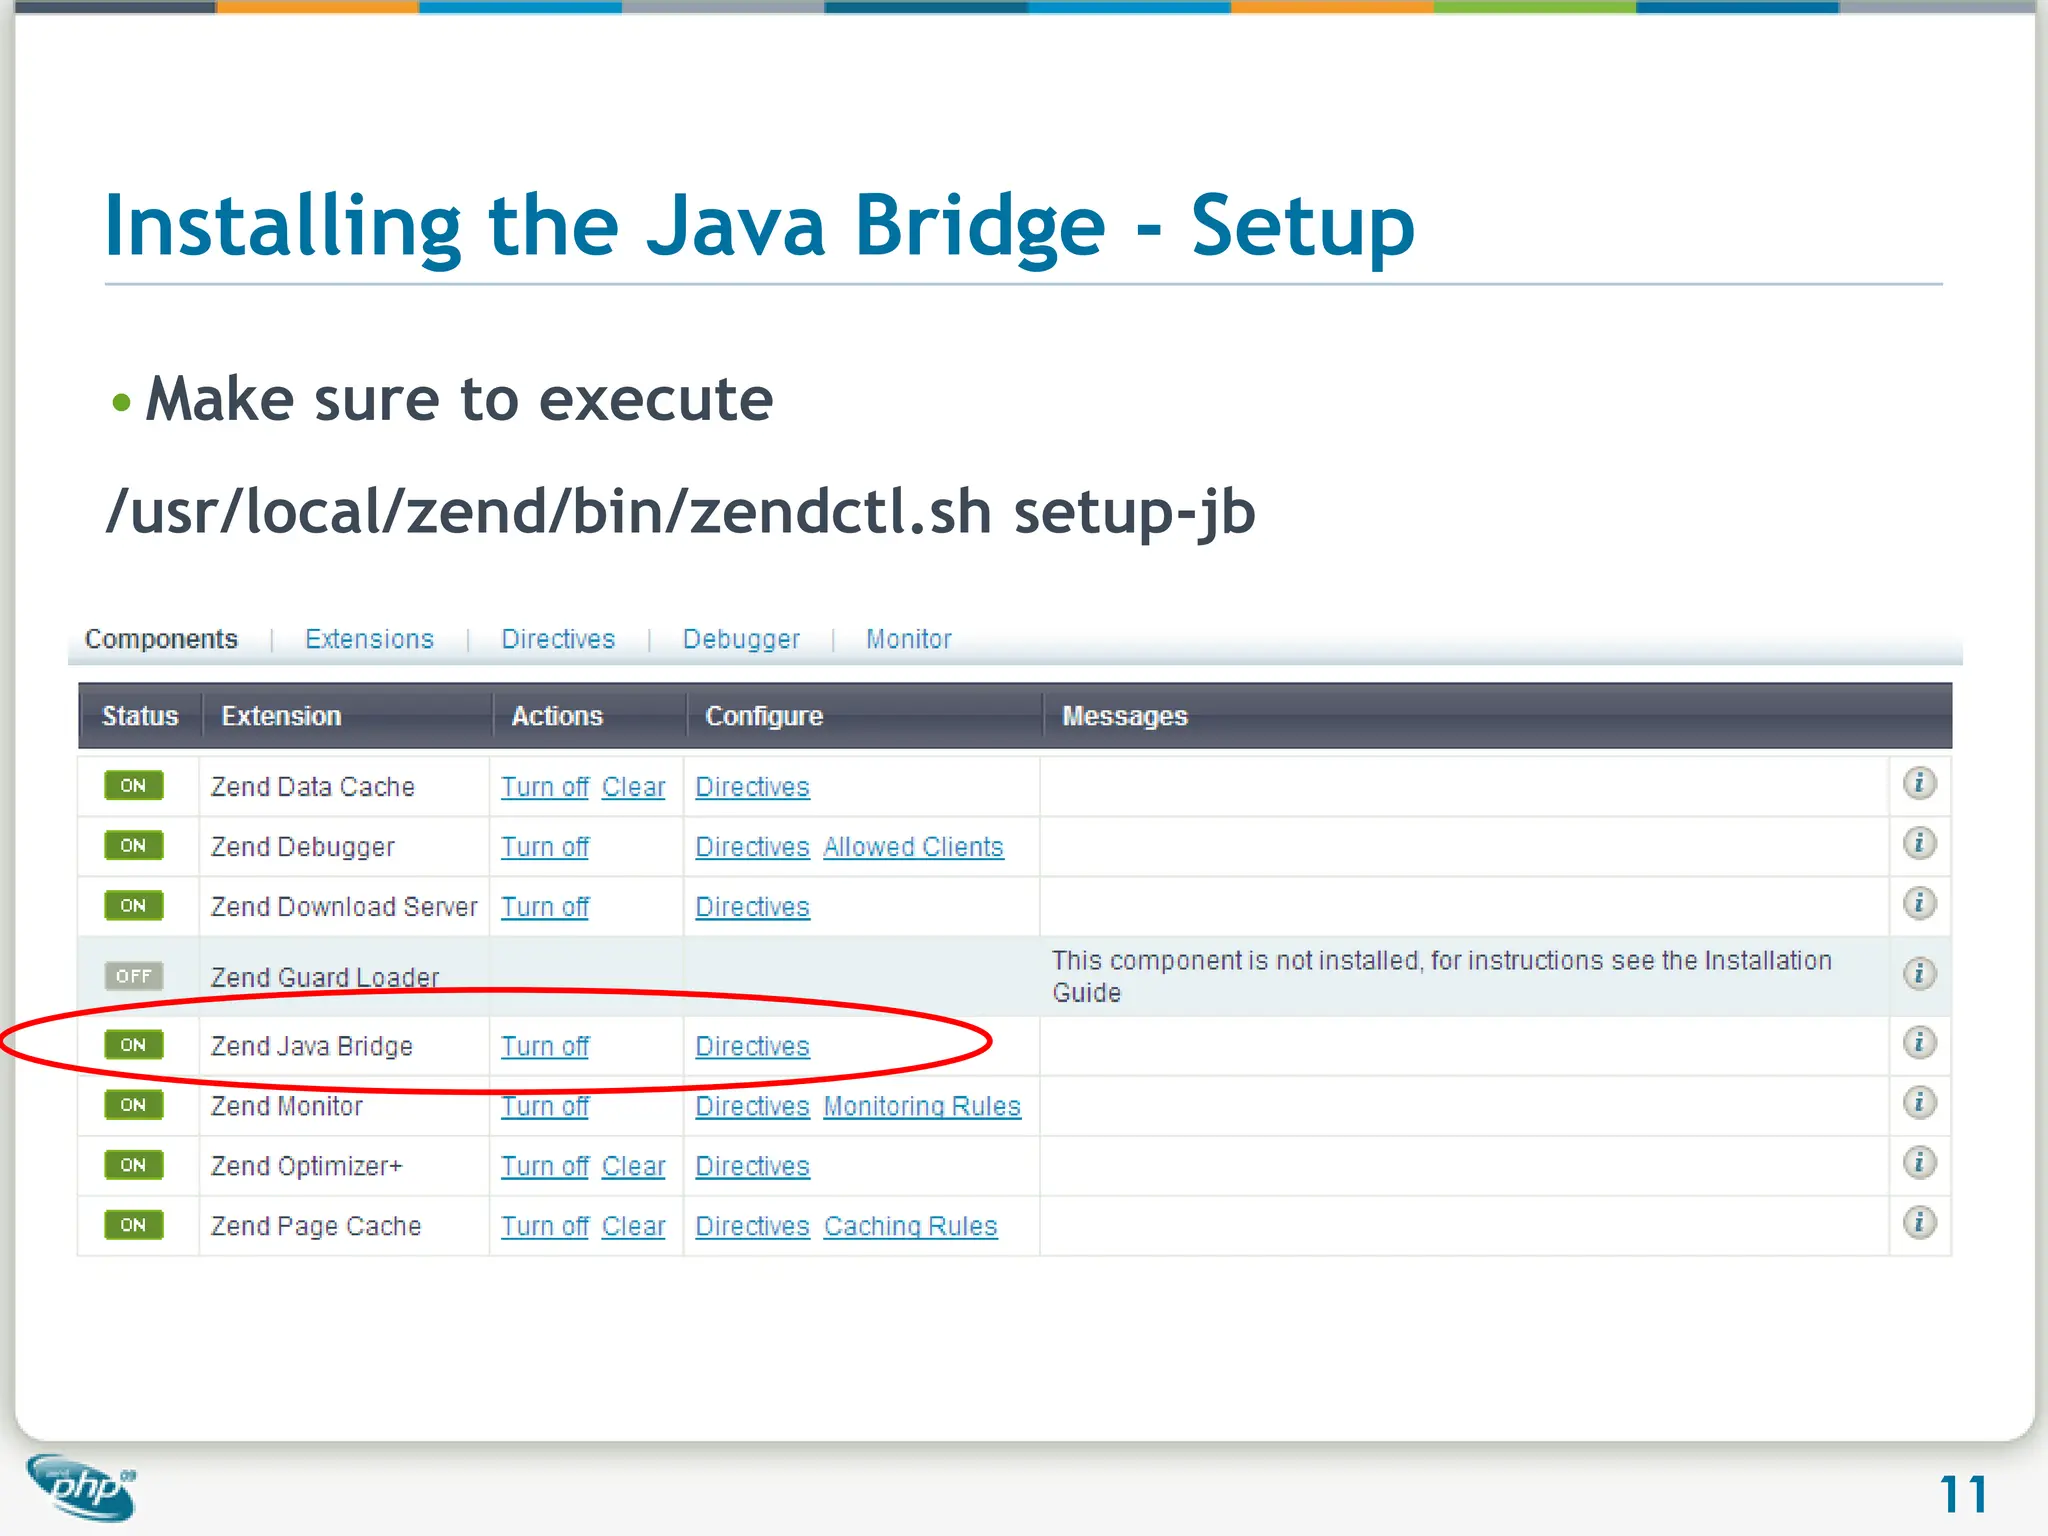Viewport: 2048px width, 1536px height.
Task: Select the Zend Debugger extension name
Action: tap(302, 847)
